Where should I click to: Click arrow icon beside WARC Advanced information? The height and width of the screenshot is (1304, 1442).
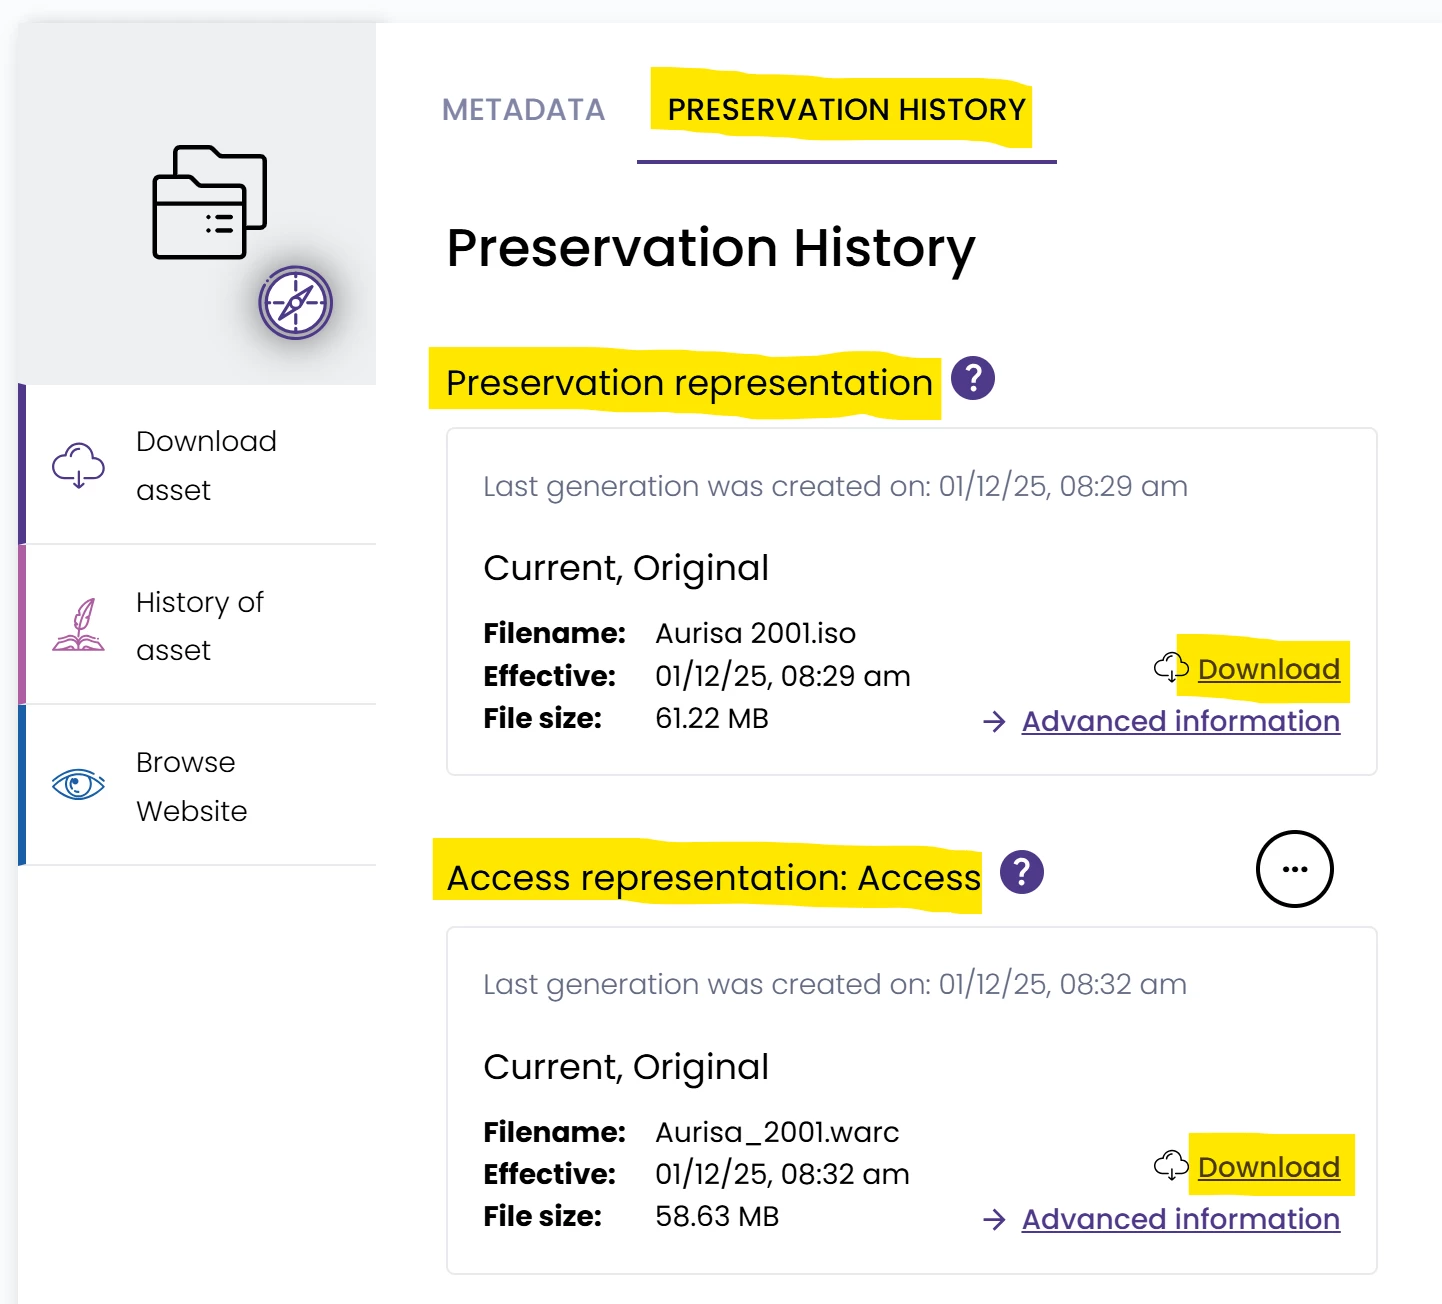pos(994,1220)
